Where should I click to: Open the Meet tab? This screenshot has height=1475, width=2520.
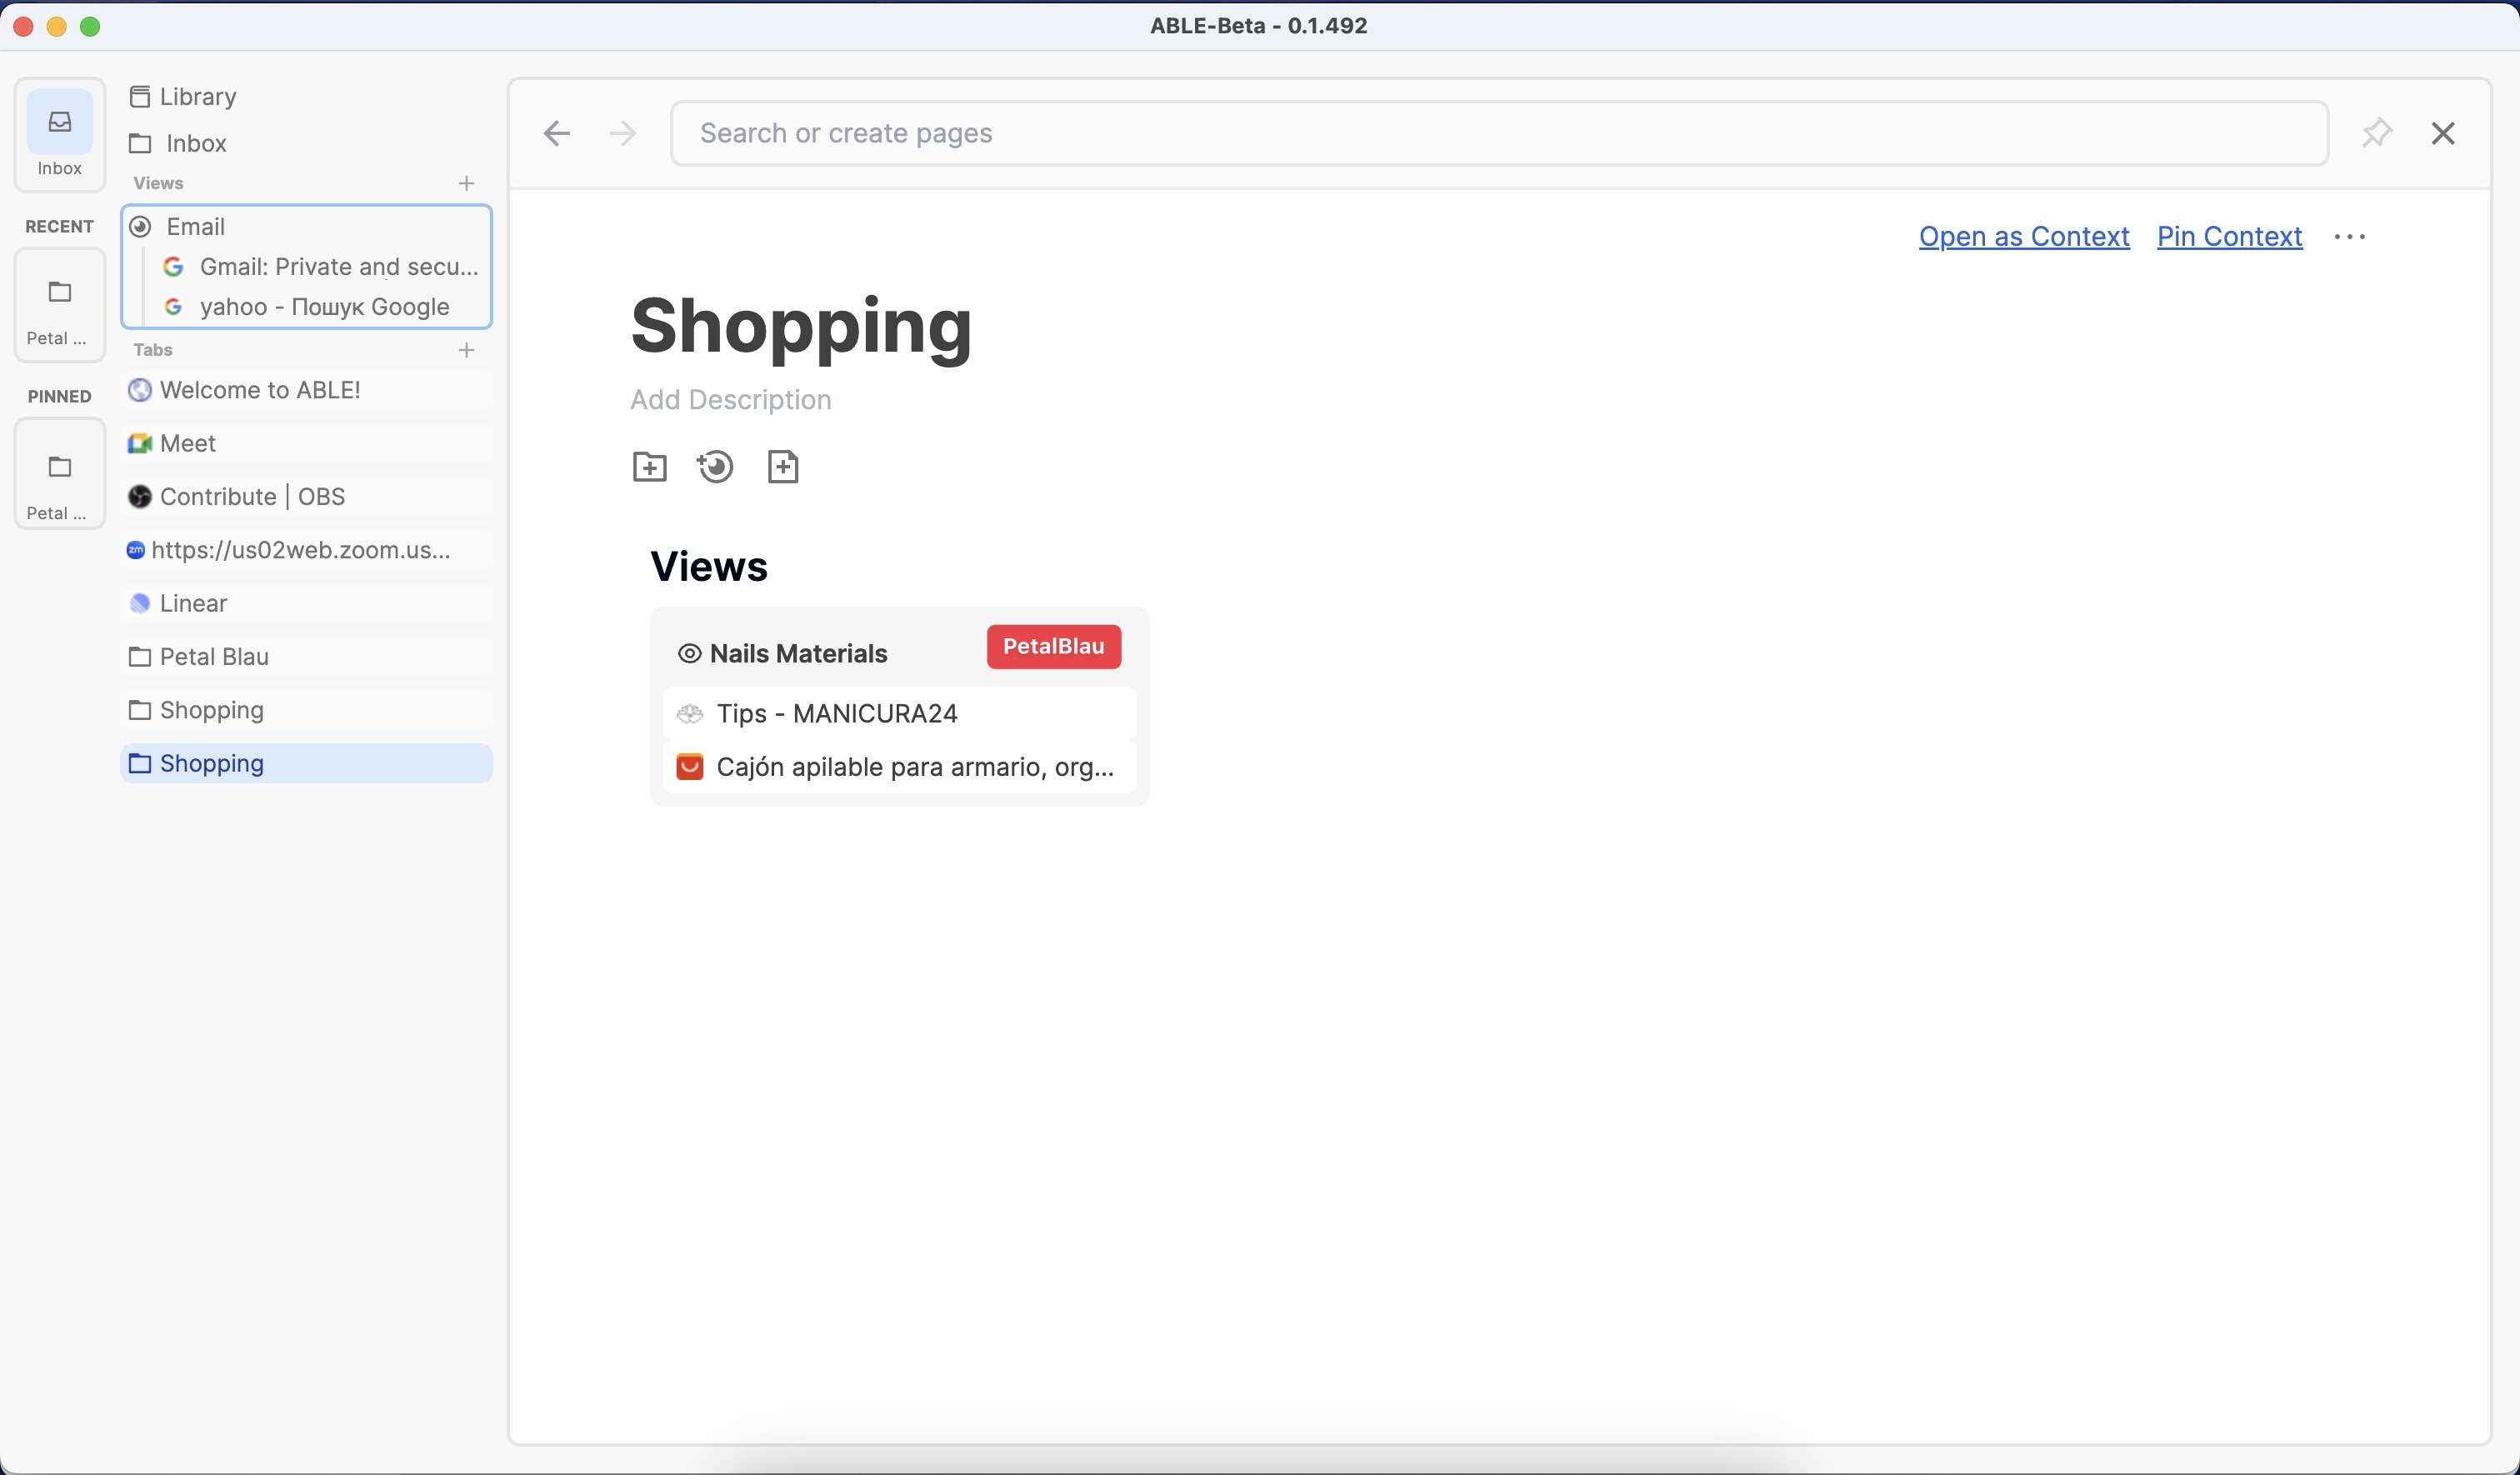188,443
